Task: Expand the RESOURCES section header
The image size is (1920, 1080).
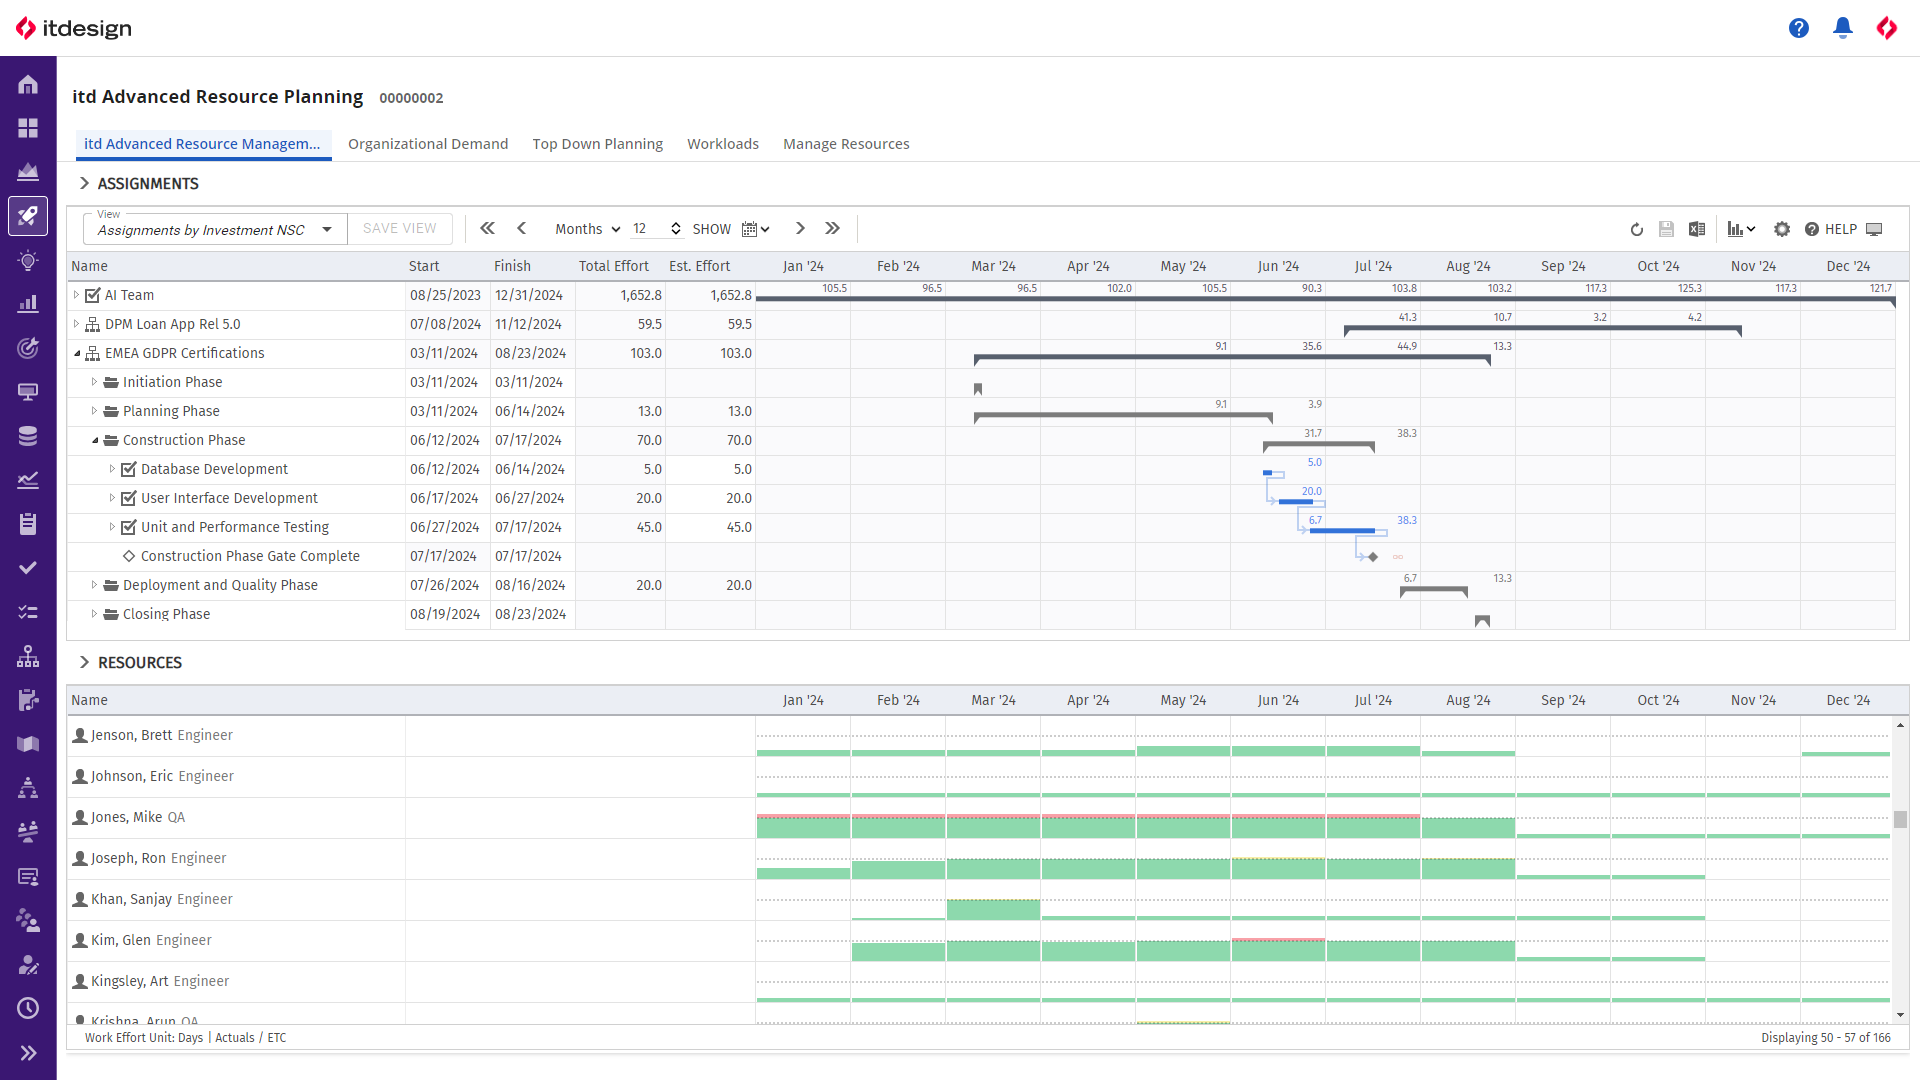Action: 84,662
